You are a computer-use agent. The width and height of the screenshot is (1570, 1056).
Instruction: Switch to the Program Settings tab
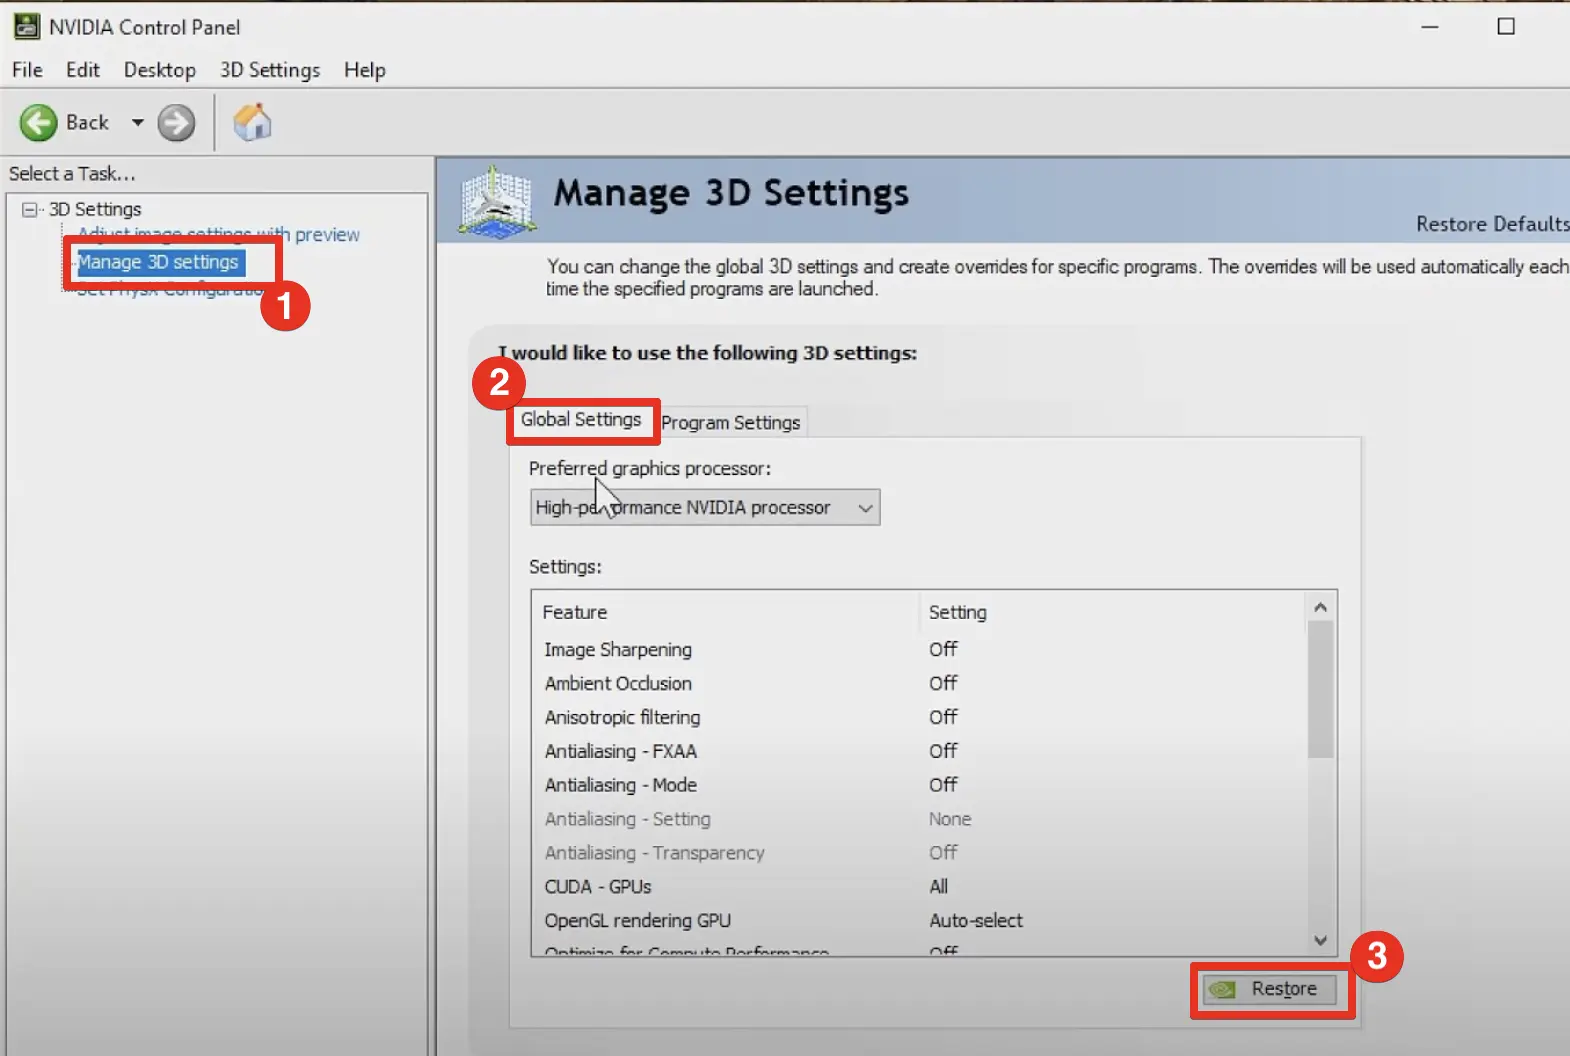click(731, 422)
